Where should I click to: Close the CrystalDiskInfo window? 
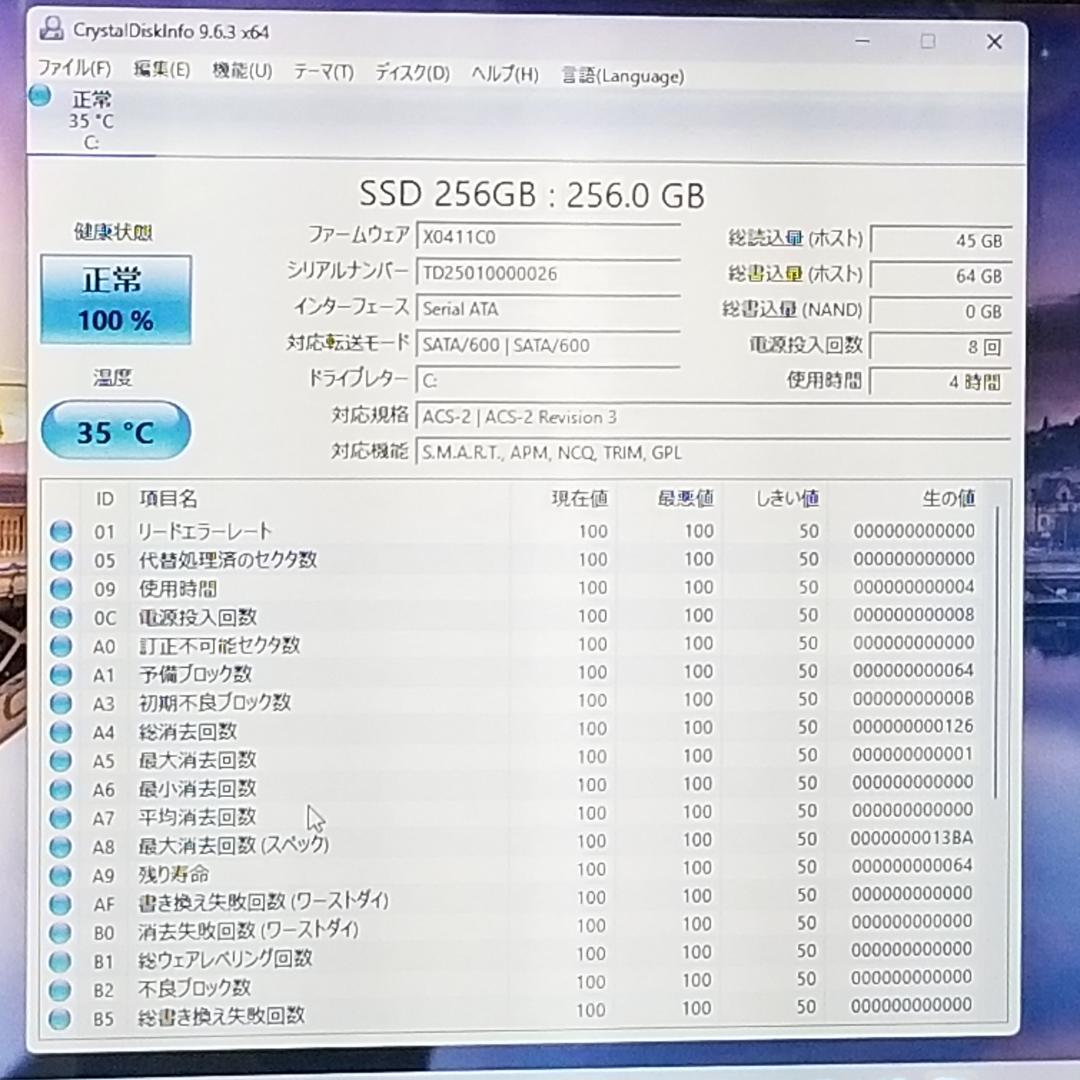pyautogui.click(x=994, y=42)
